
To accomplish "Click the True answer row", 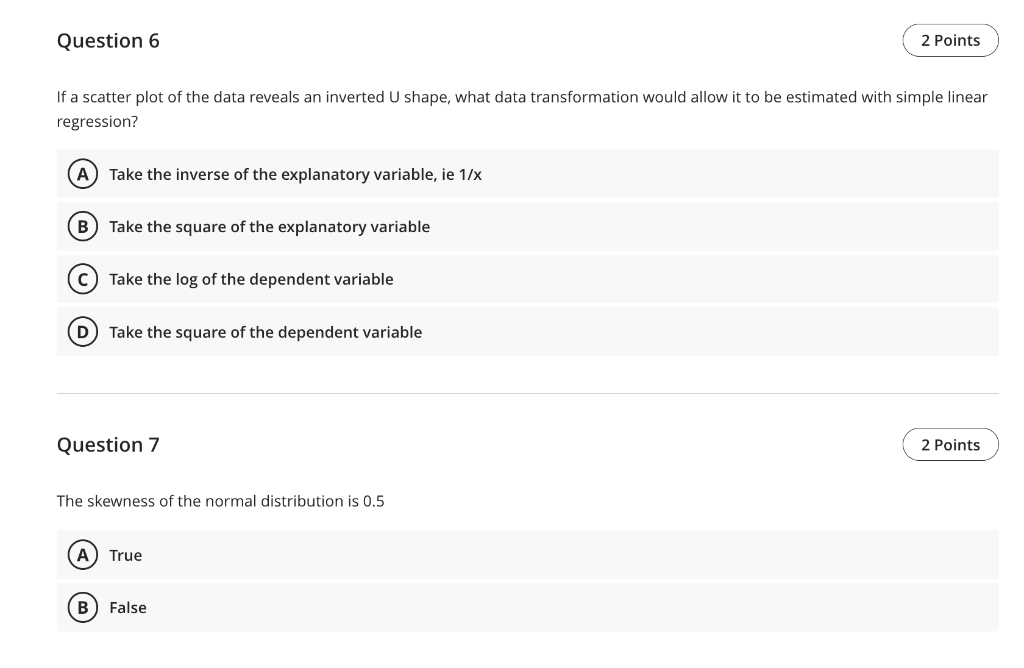I will pyautogui.click(x=400, y=555).
